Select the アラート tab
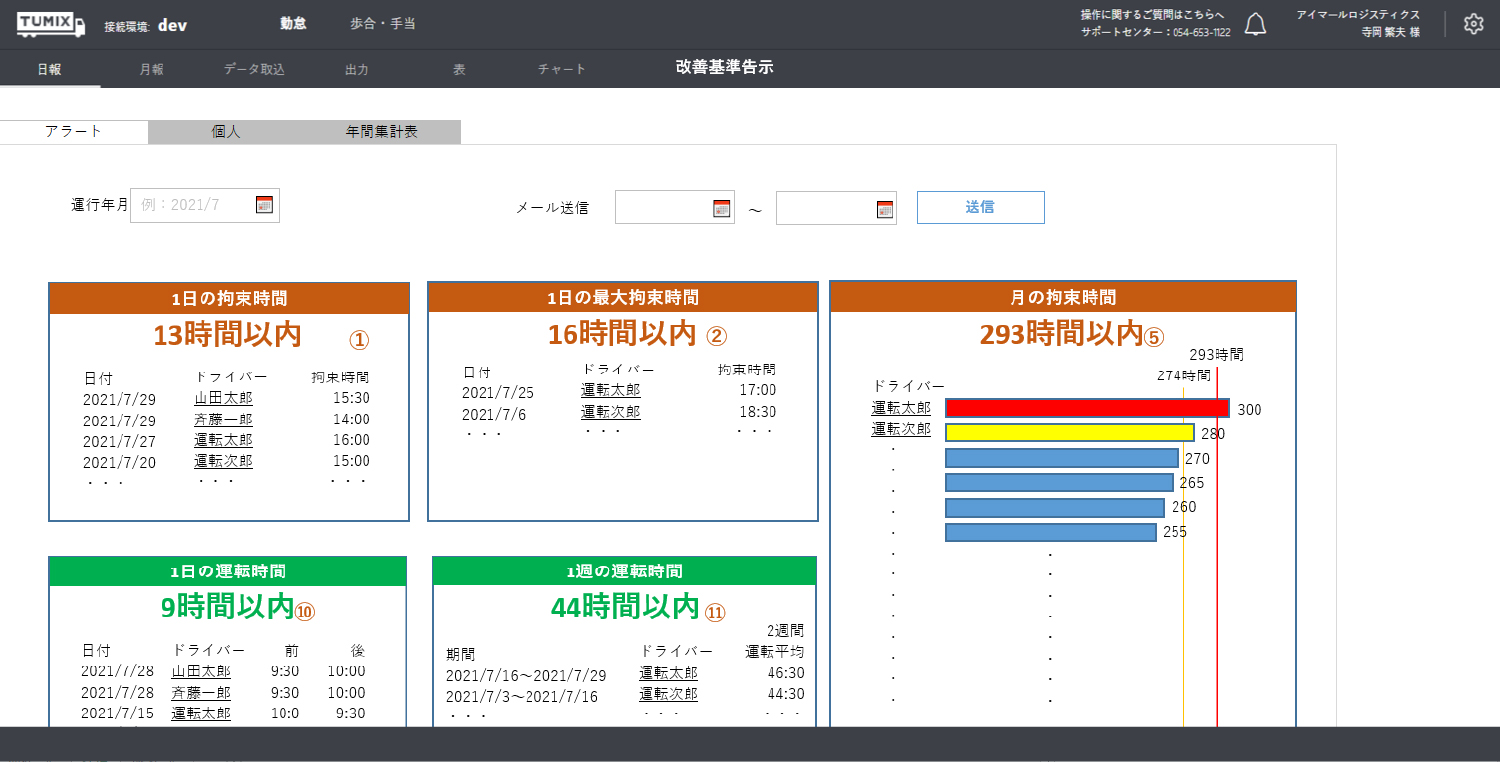The width and height of the screenshot is (1500, 762). coord(74,132)
